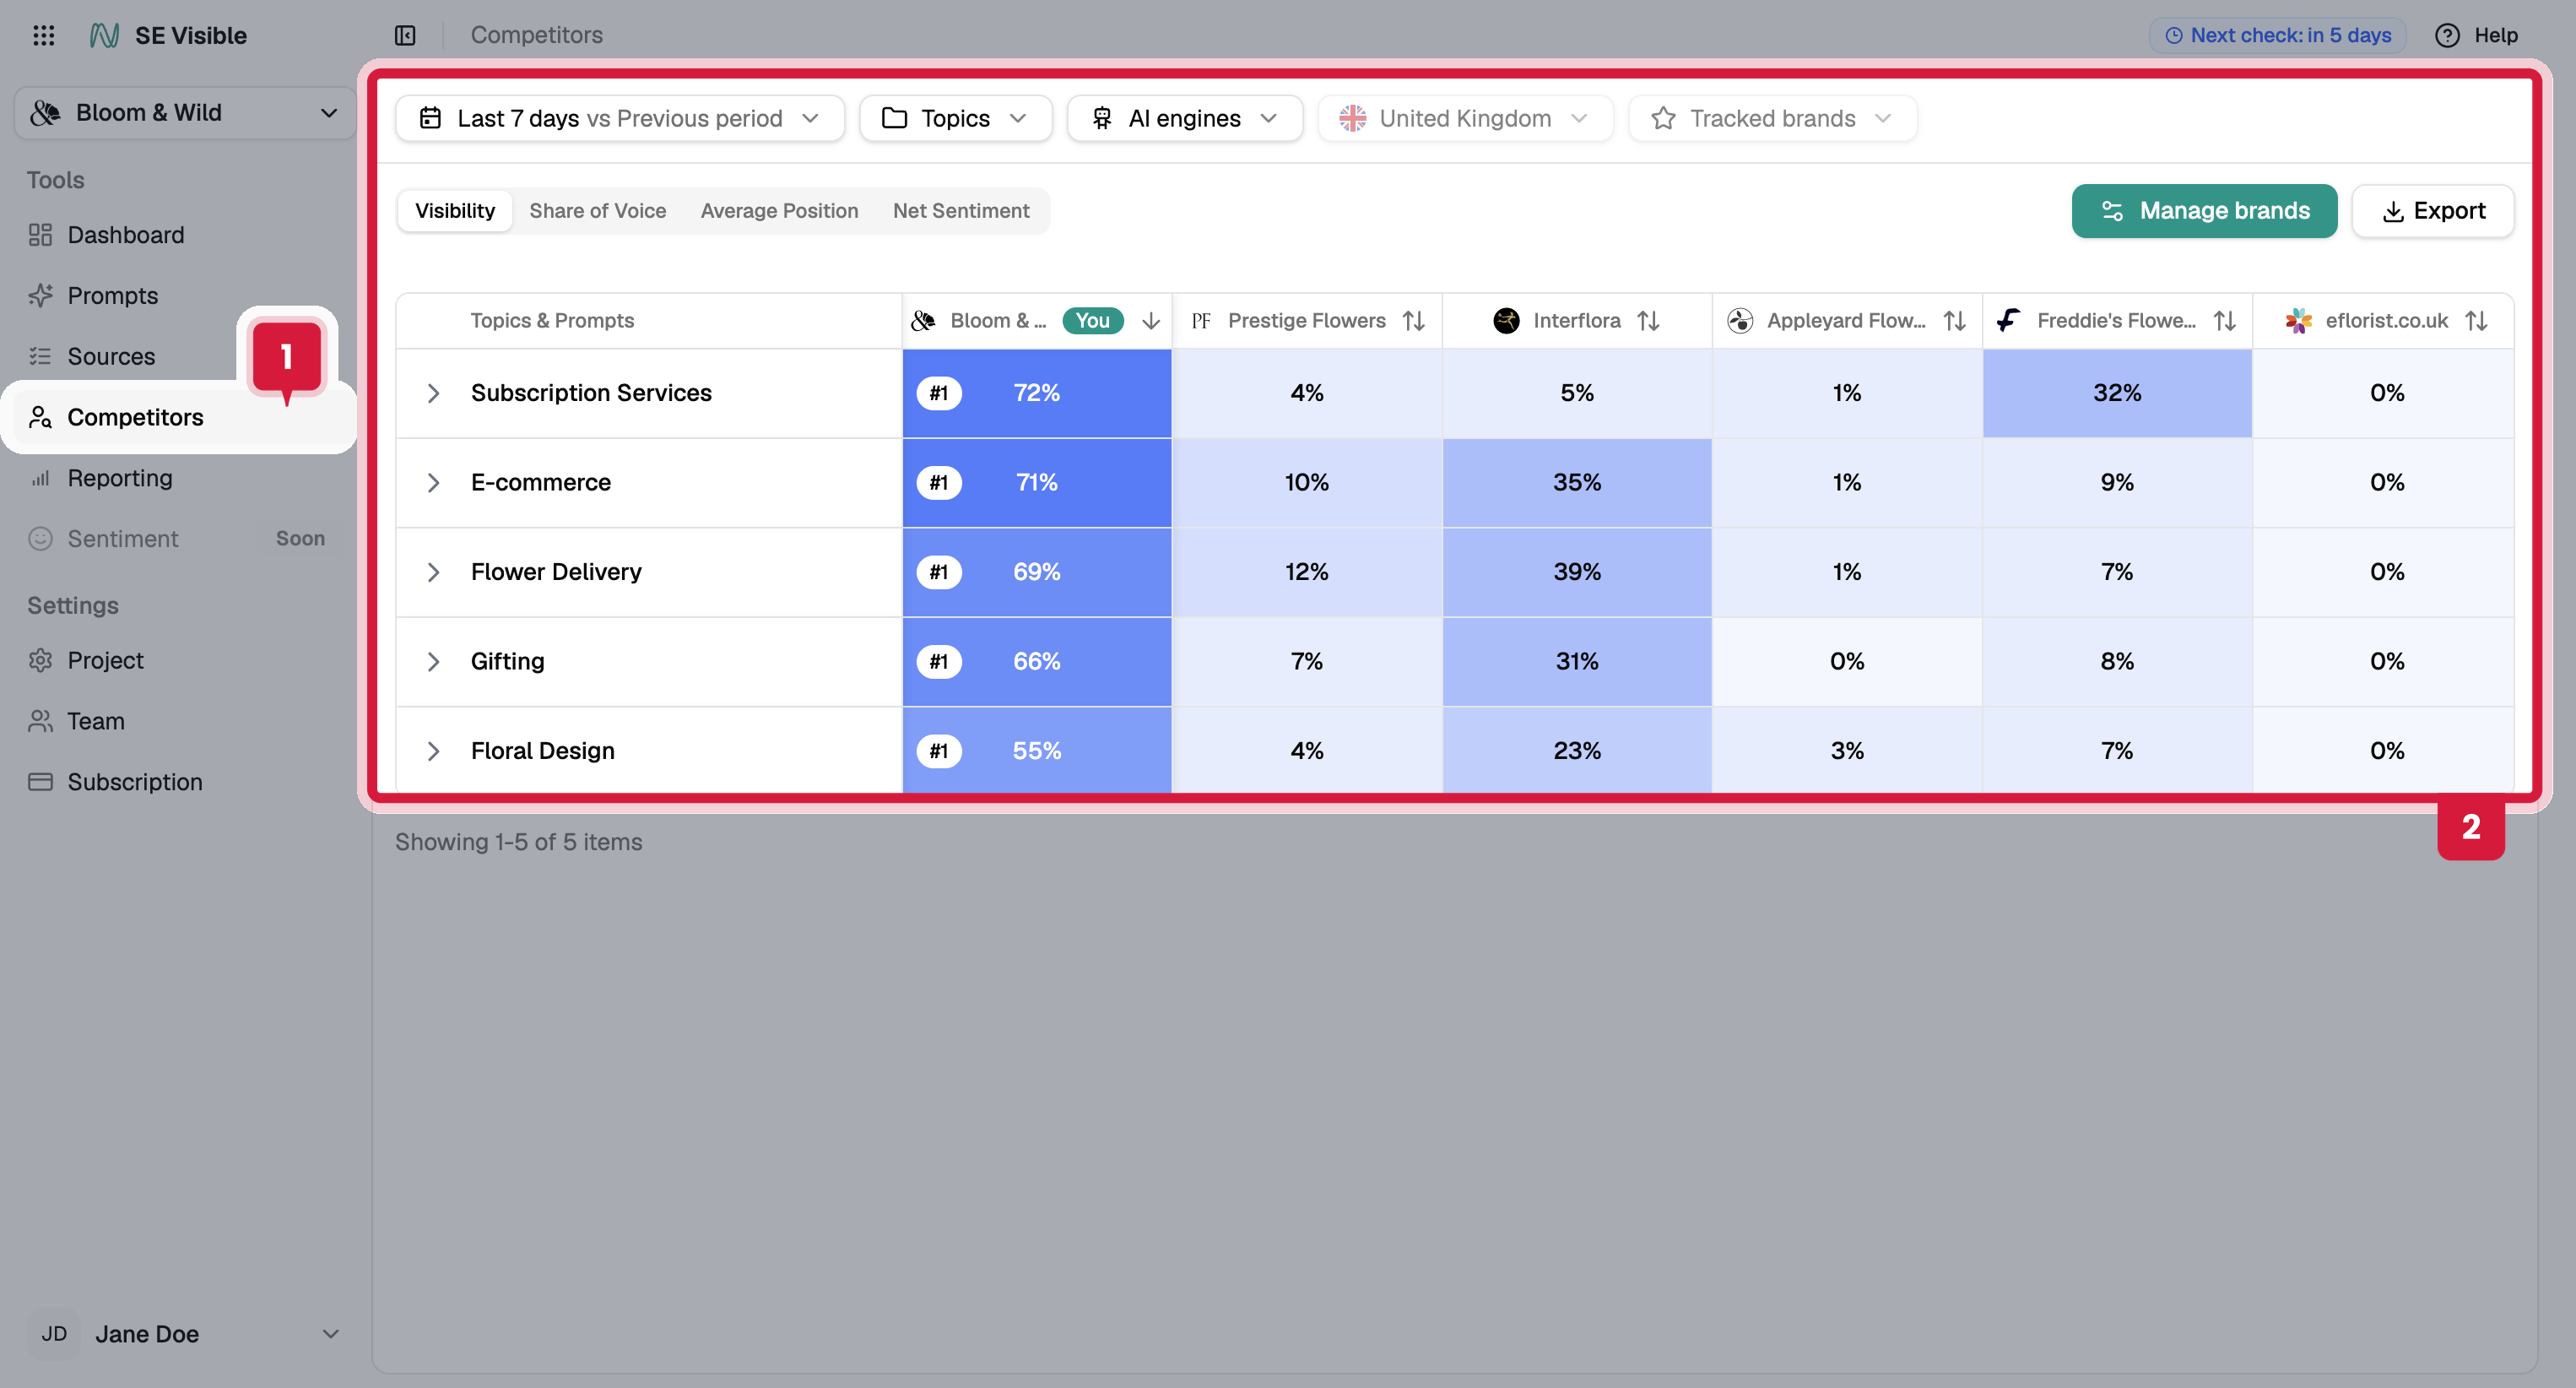Click the 72% Subscription Services cell
The height and width of the screenshot is (1388, 2576).
coord(1037,393)
